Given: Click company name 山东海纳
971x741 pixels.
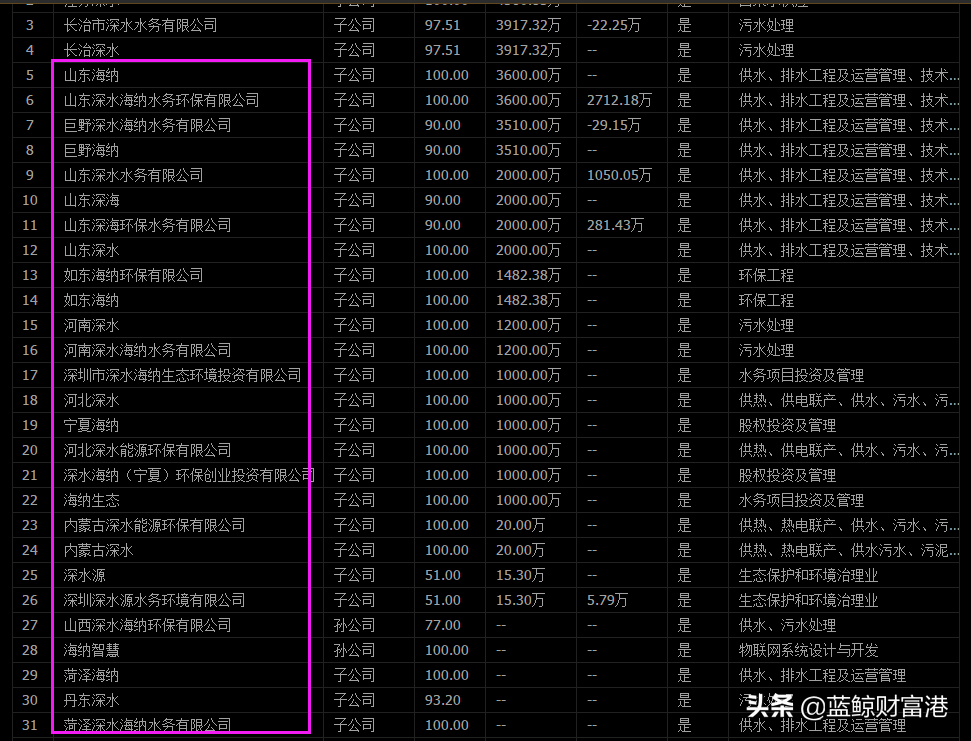Looking at the screenshot, I should 91,76.
